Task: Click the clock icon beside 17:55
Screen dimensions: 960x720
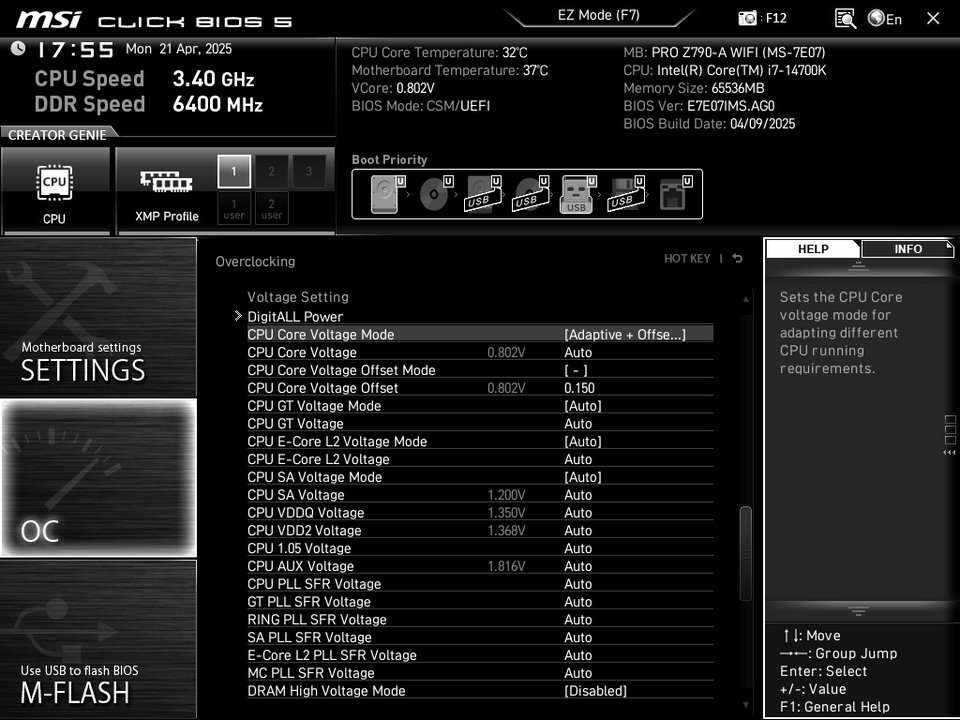Action: (x=18, y=48)
